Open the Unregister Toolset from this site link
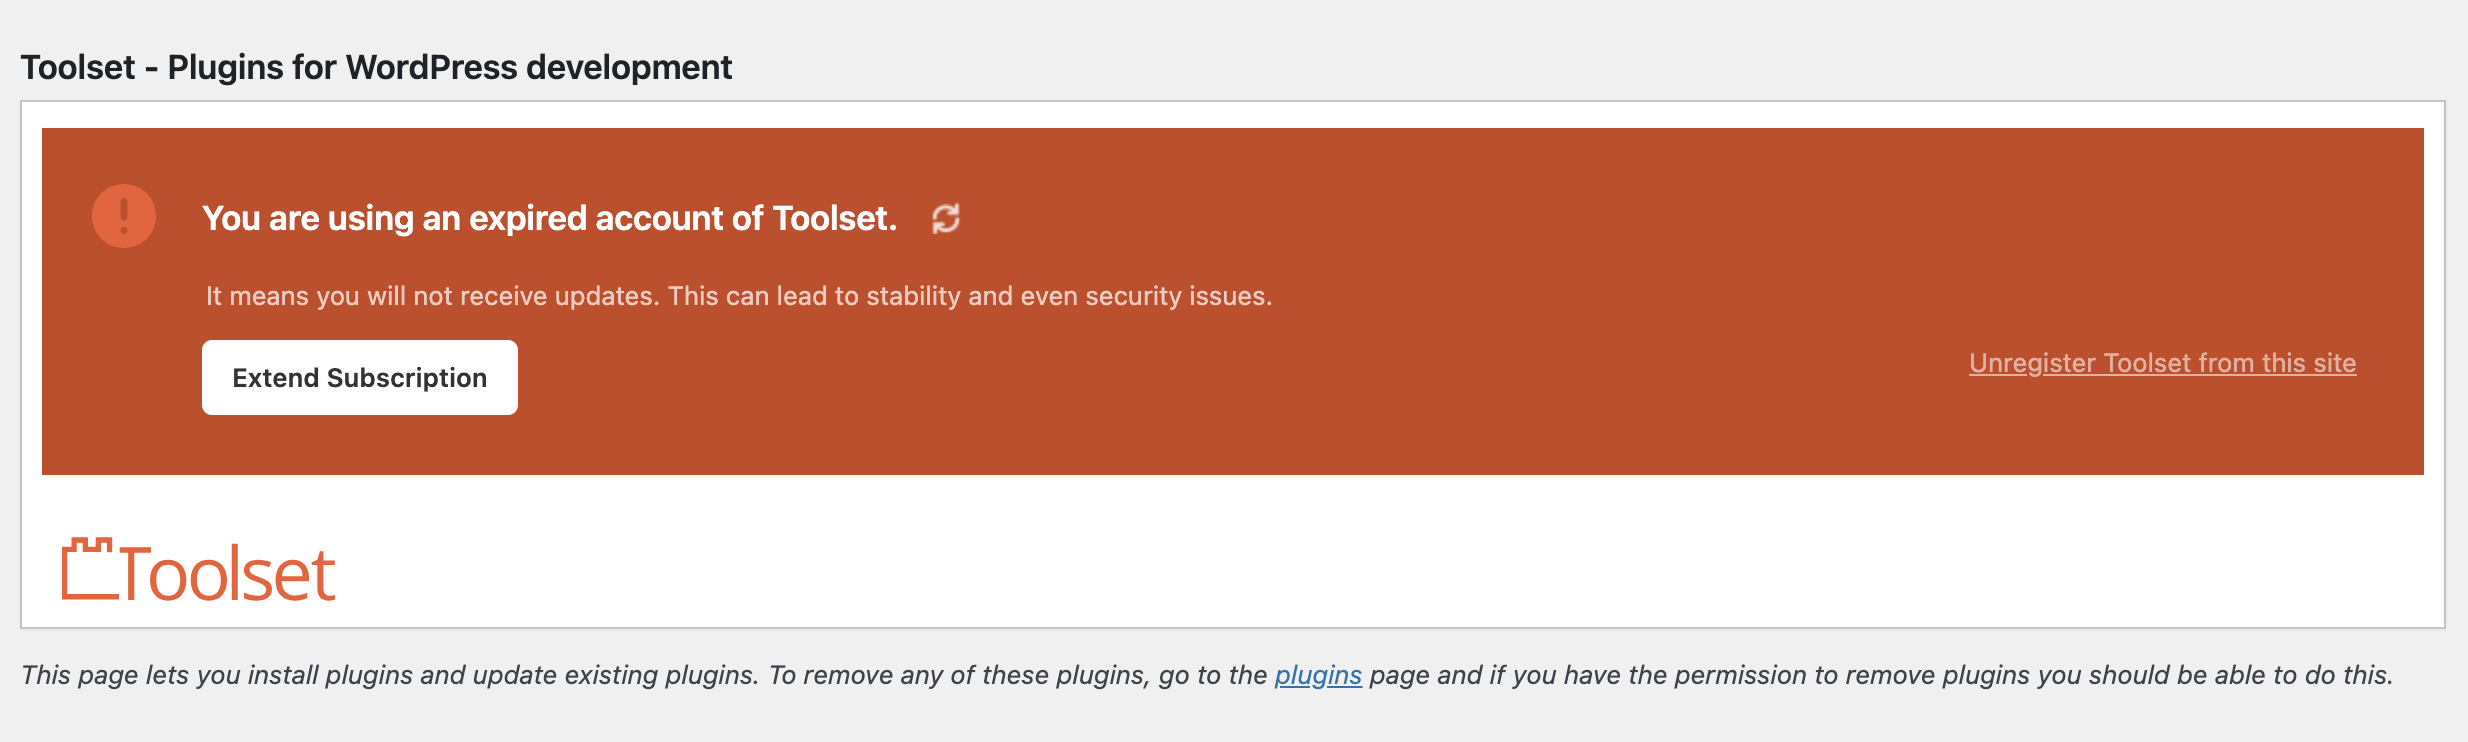Image resolution: width=2468 pixels, height=742 pixels. [x=2162, y=363]
